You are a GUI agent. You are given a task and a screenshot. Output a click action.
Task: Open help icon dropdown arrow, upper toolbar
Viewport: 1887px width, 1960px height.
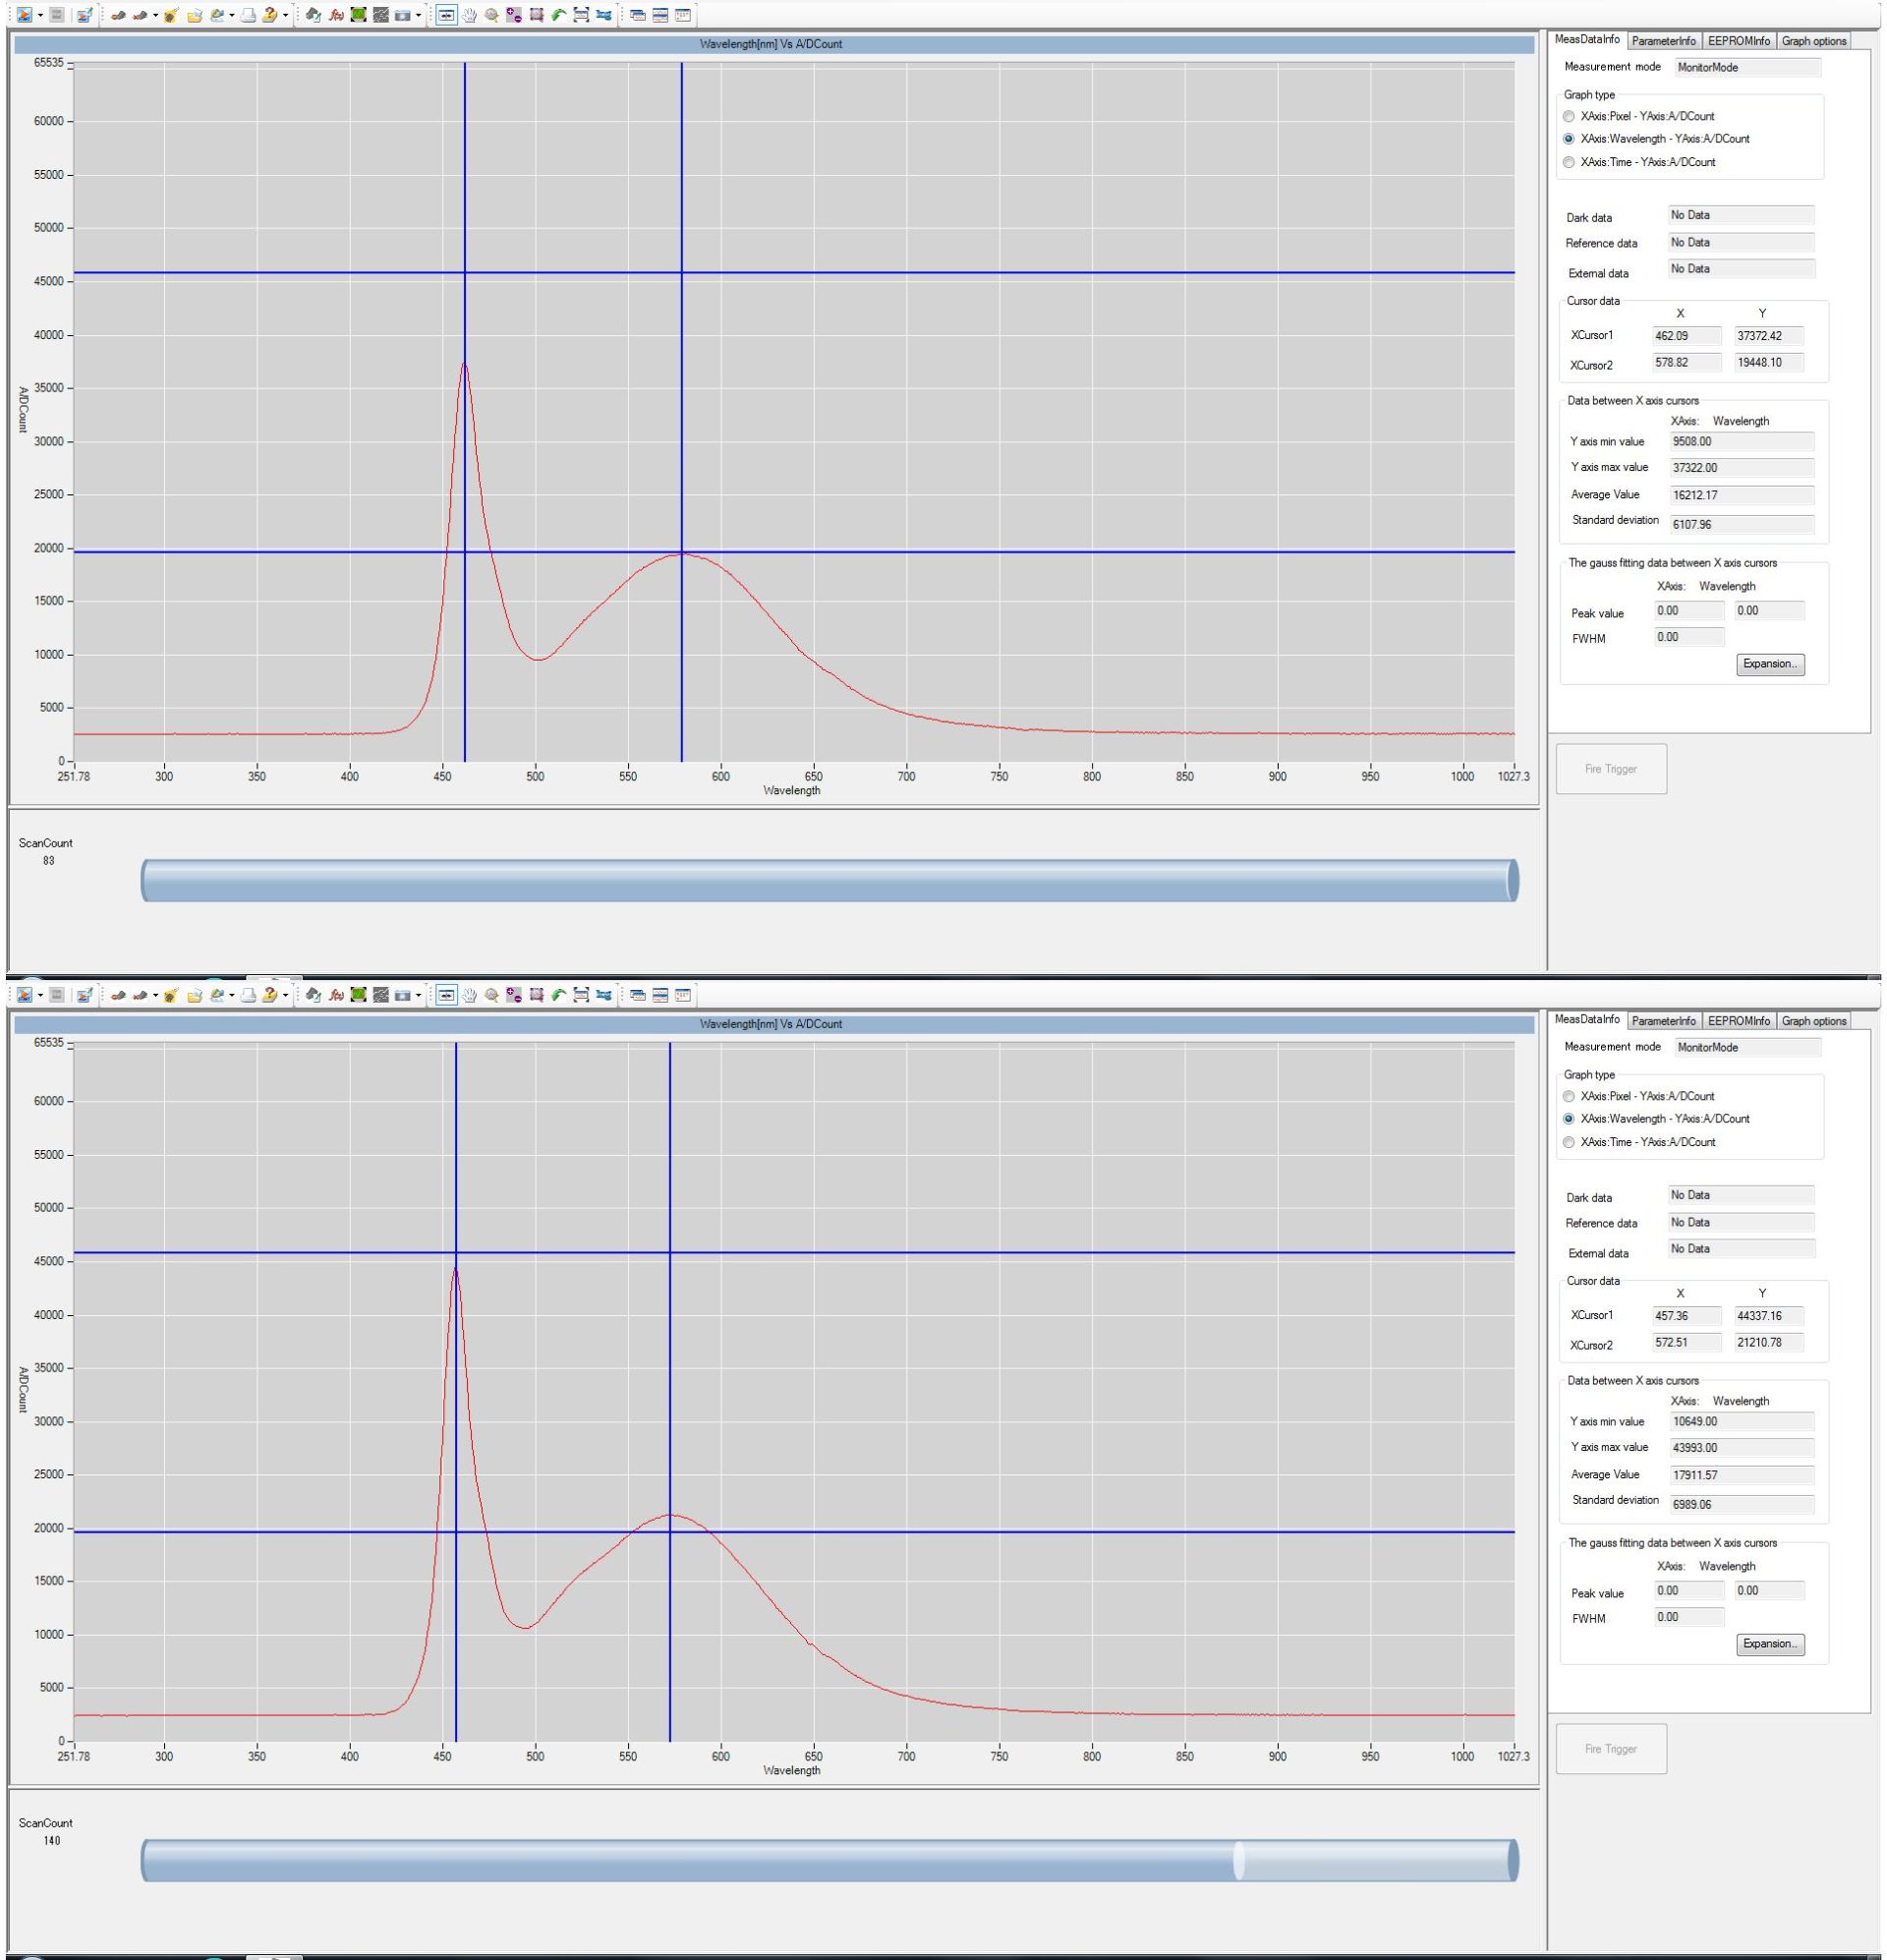[x=285, y=15]
